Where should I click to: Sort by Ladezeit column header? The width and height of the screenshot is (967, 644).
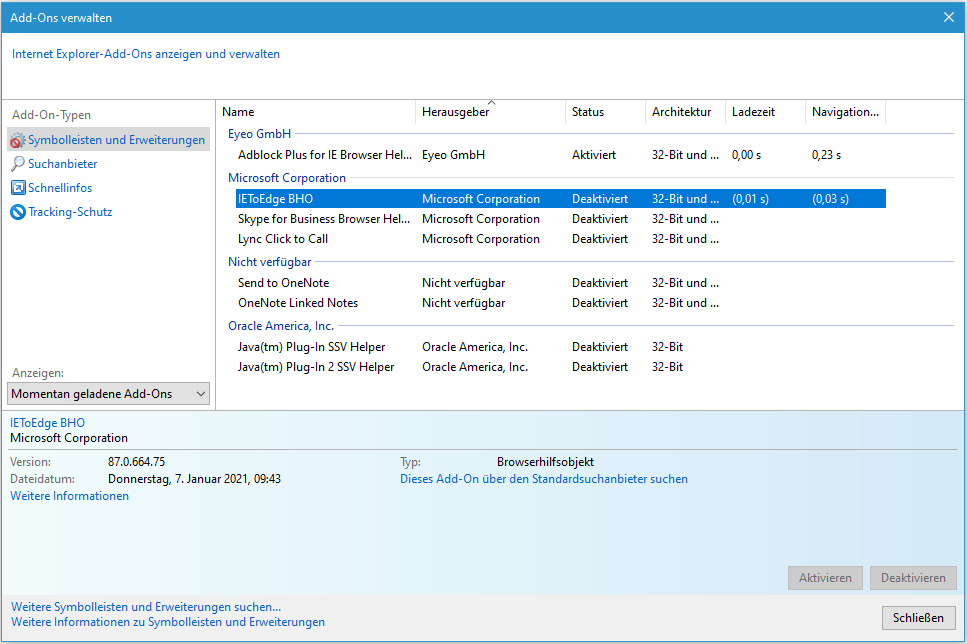coord(765,112)
